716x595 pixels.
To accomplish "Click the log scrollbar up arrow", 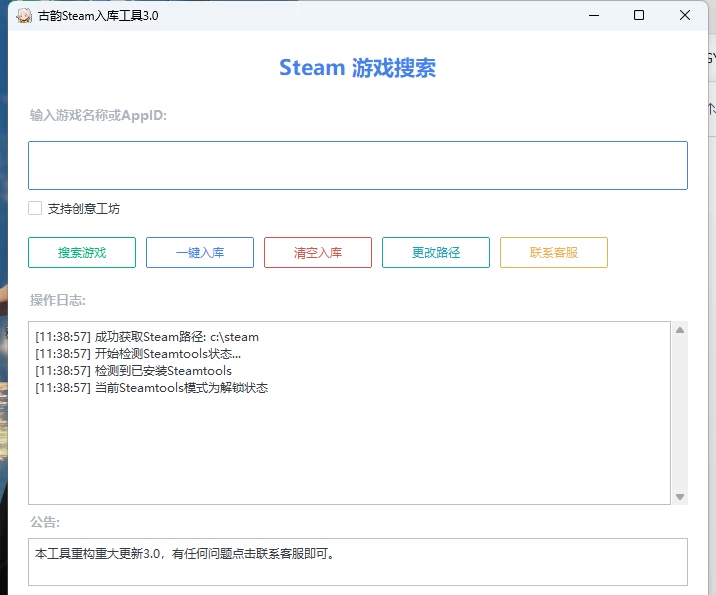I will tap(679, 330).
